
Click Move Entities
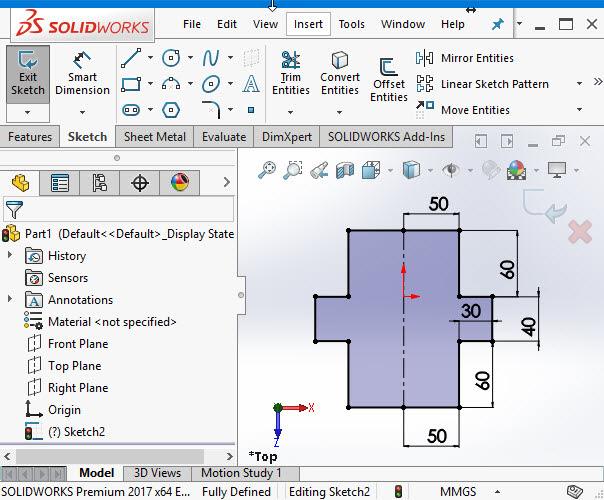tap(463, 110)
